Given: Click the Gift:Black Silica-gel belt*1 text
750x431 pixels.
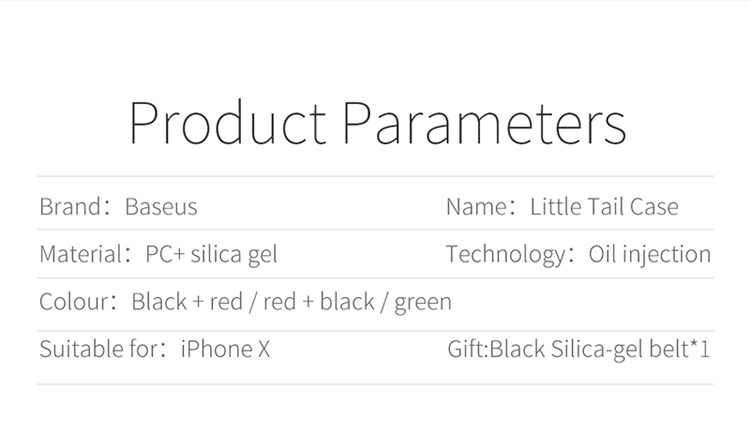Looking at the screenshot, I should [x=579, y=349].
